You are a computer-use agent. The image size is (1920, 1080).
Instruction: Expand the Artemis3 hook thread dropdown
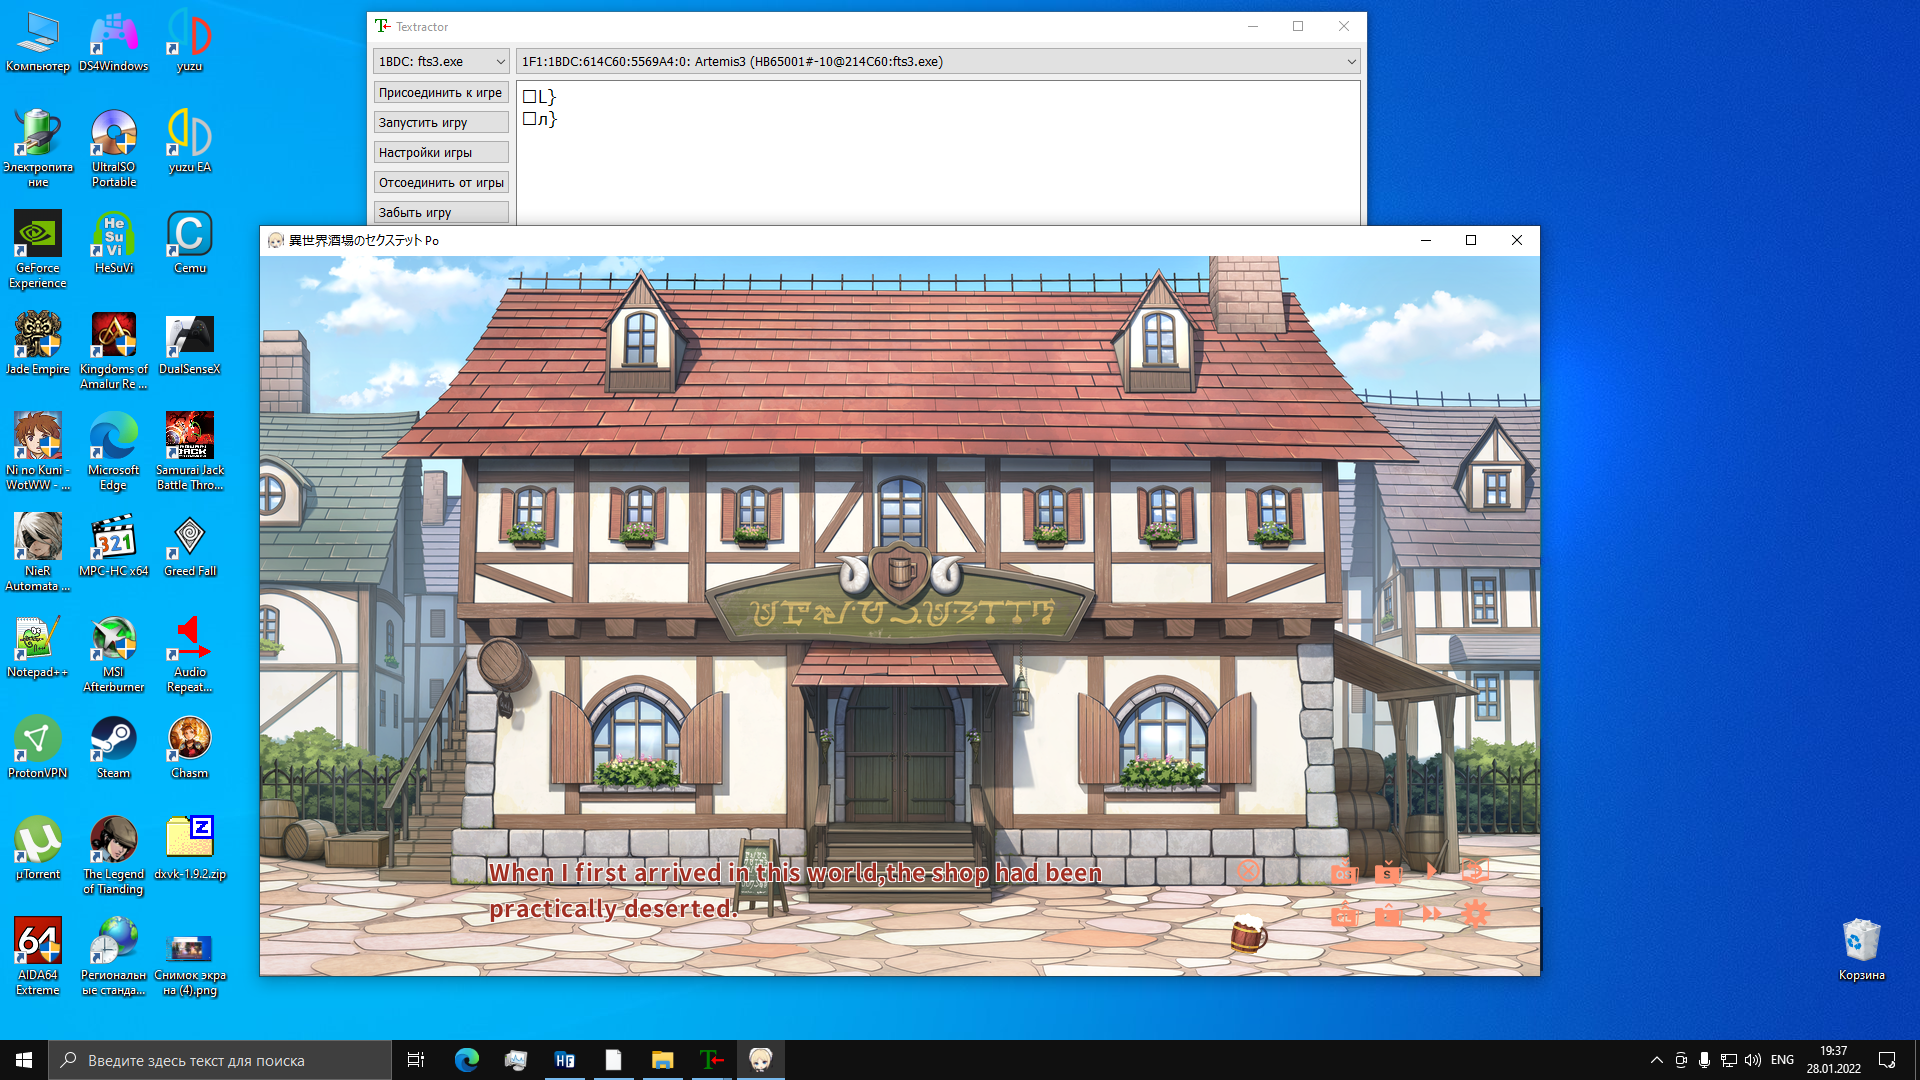click(x=1351, y=62)
